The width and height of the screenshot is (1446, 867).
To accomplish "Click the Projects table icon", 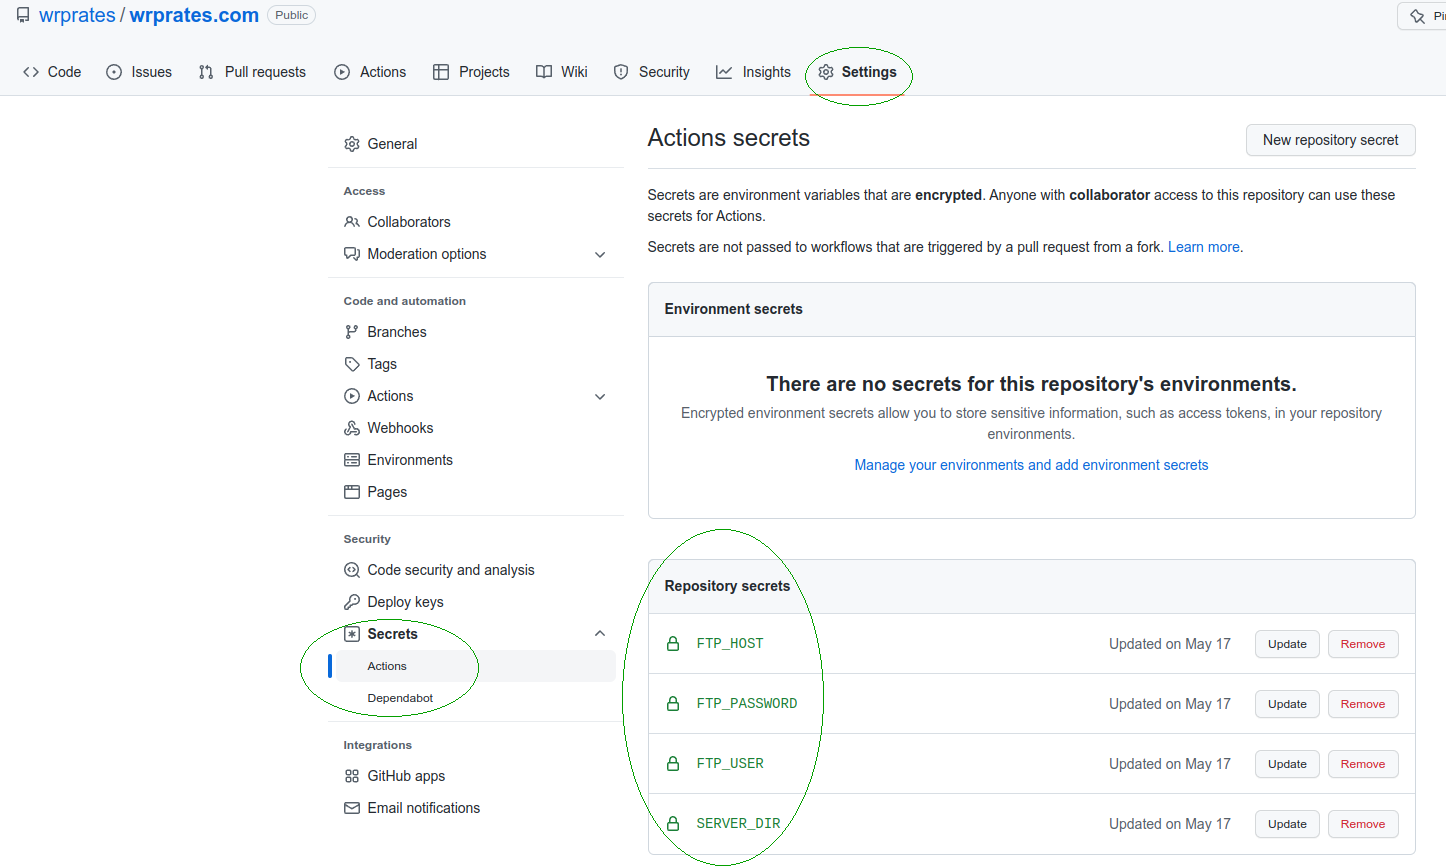I will coord(441,72).
